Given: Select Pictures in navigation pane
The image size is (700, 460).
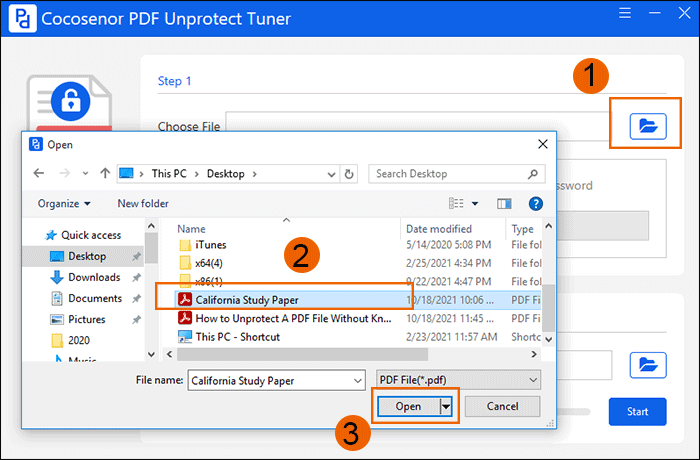Looking at the screenshot, I should tap(78, 319).
